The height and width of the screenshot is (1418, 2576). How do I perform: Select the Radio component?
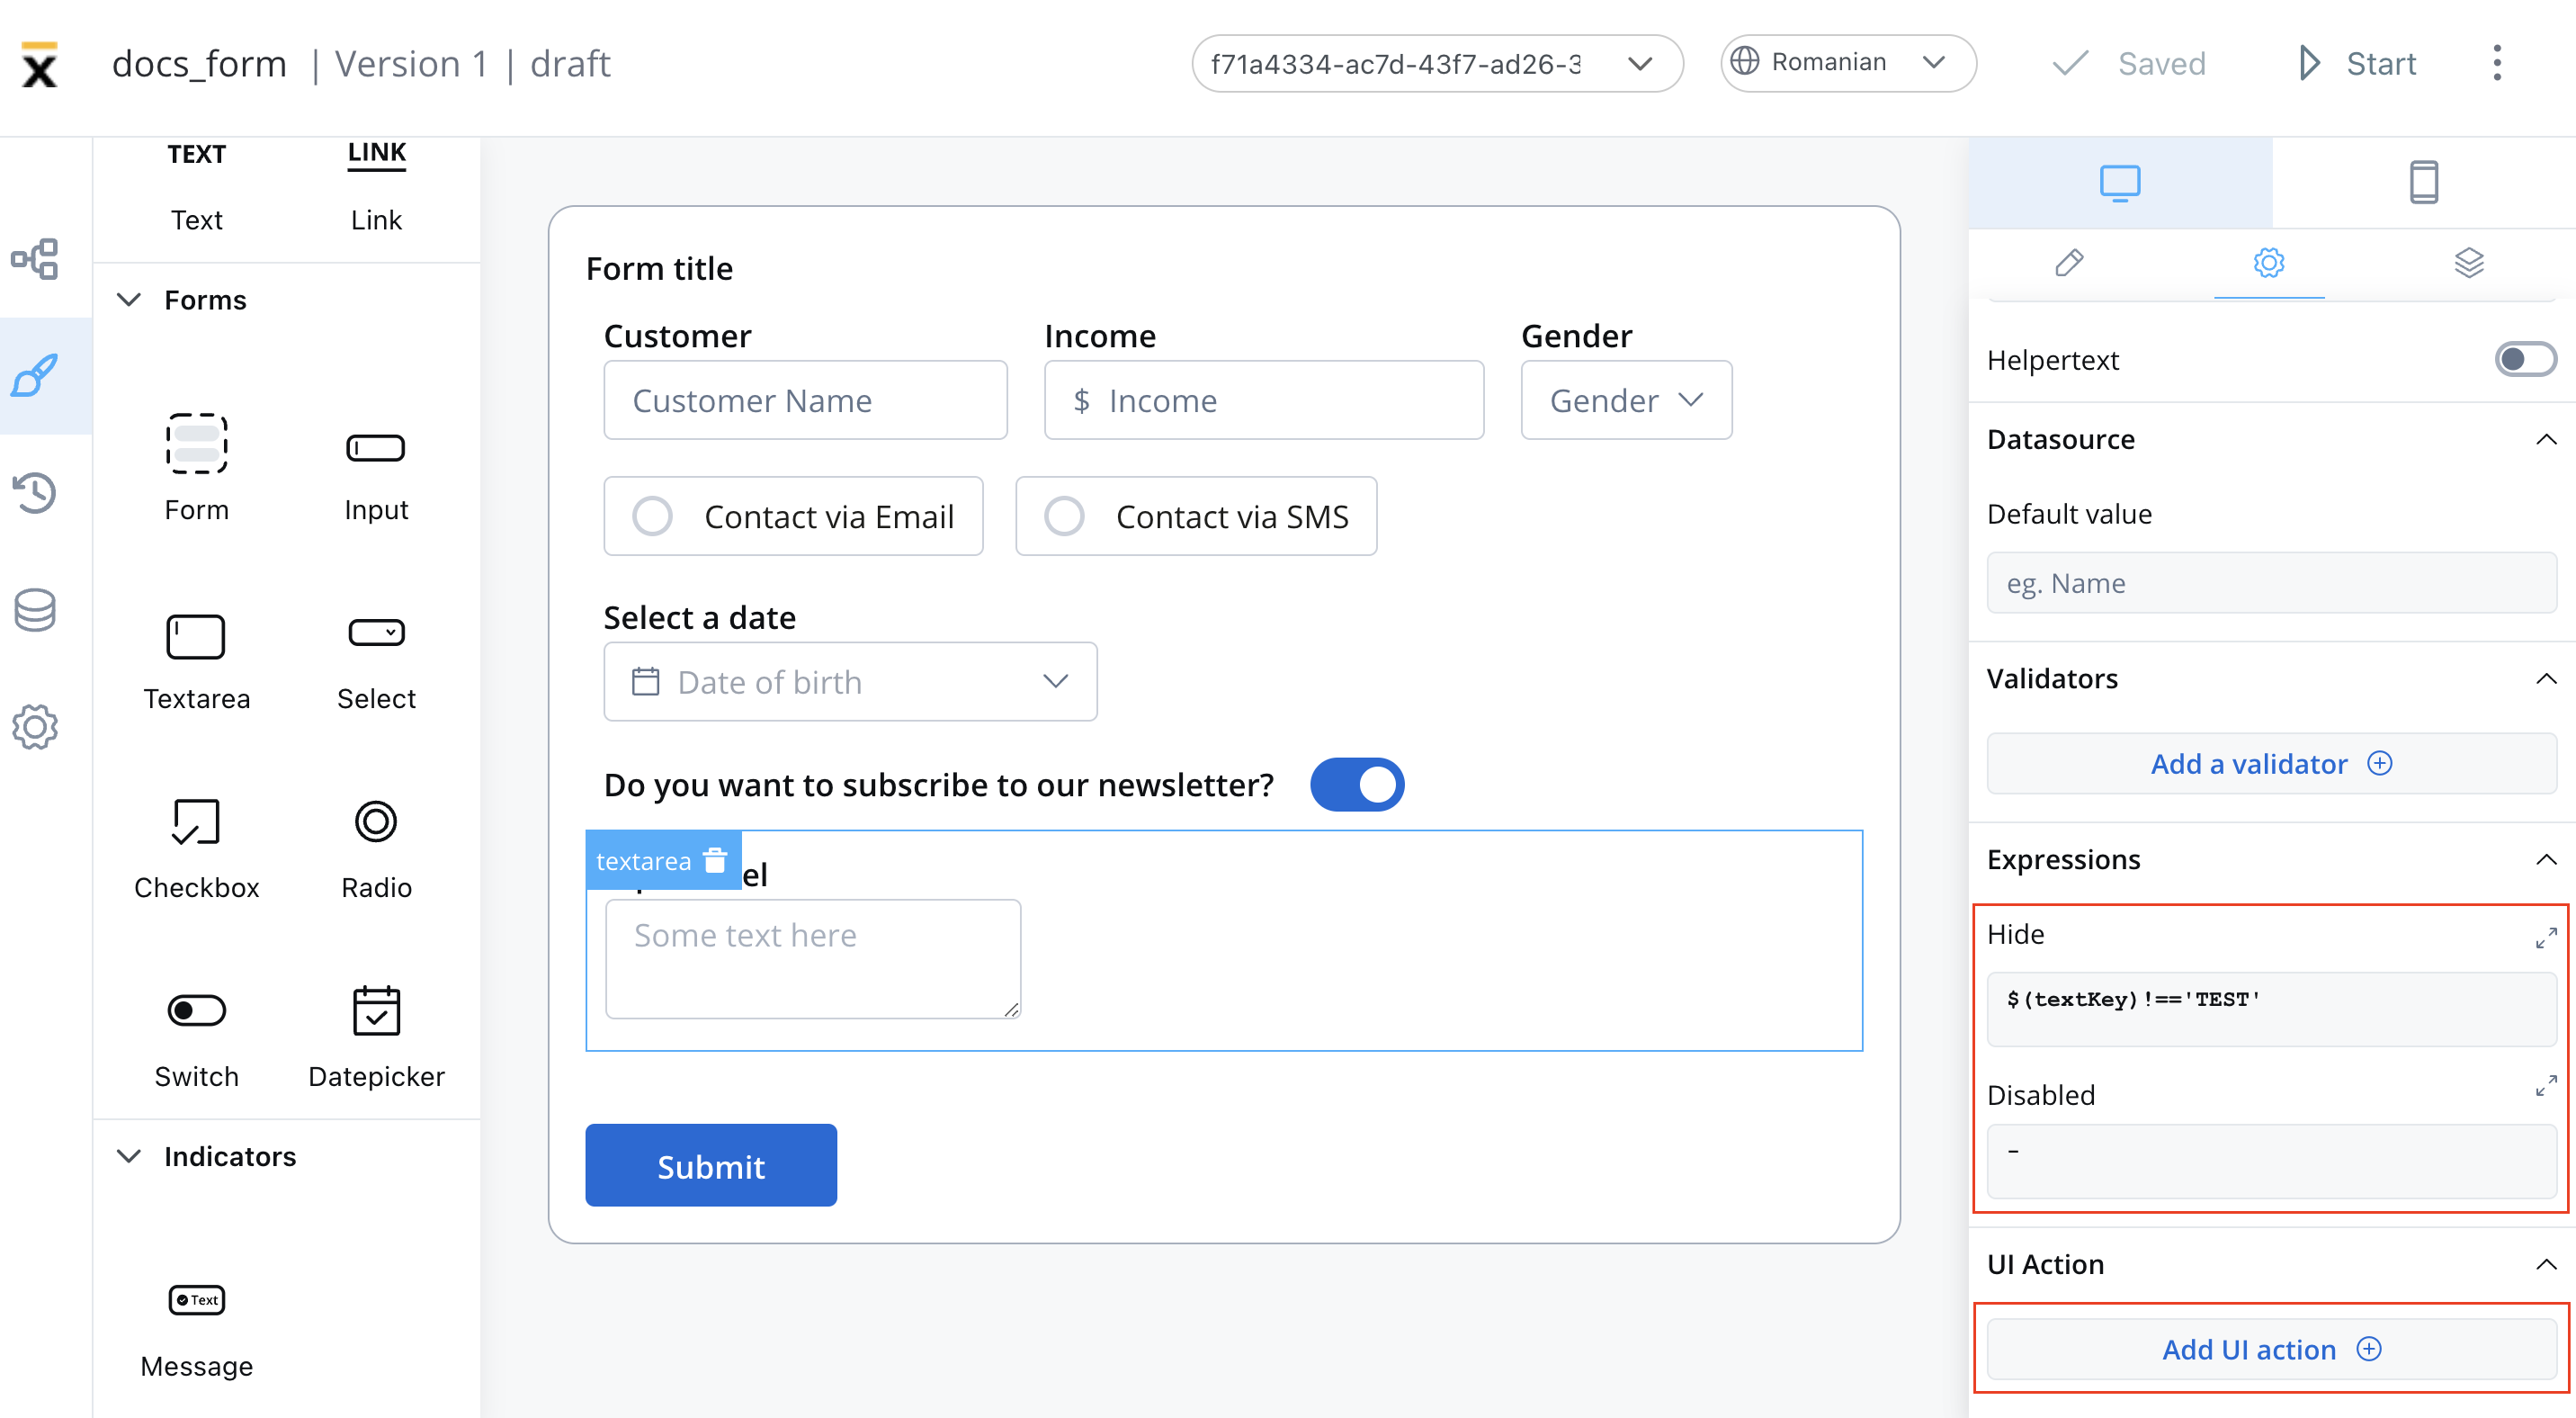click(x=376, y=849)
